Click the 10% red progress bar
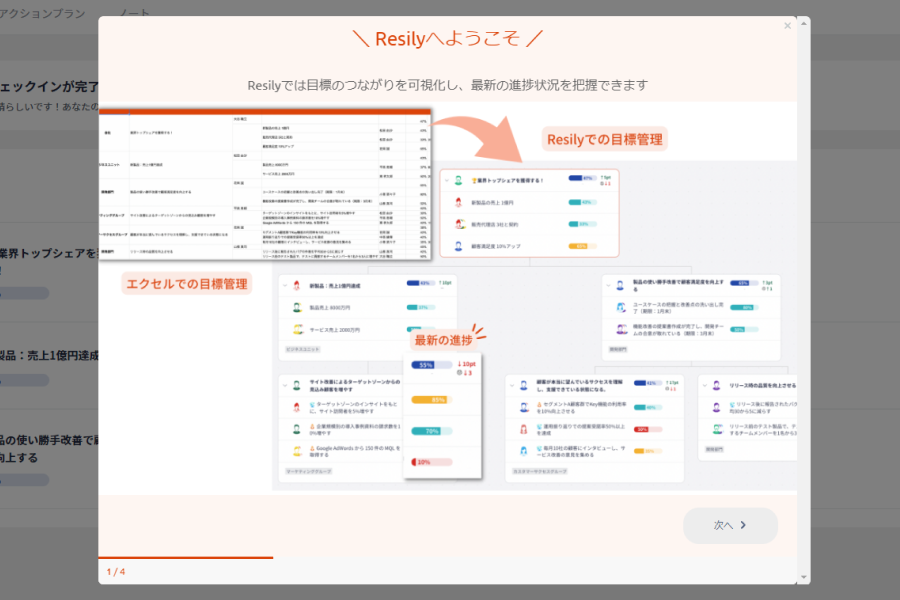900x600 pixels. [x=432, y=462]
